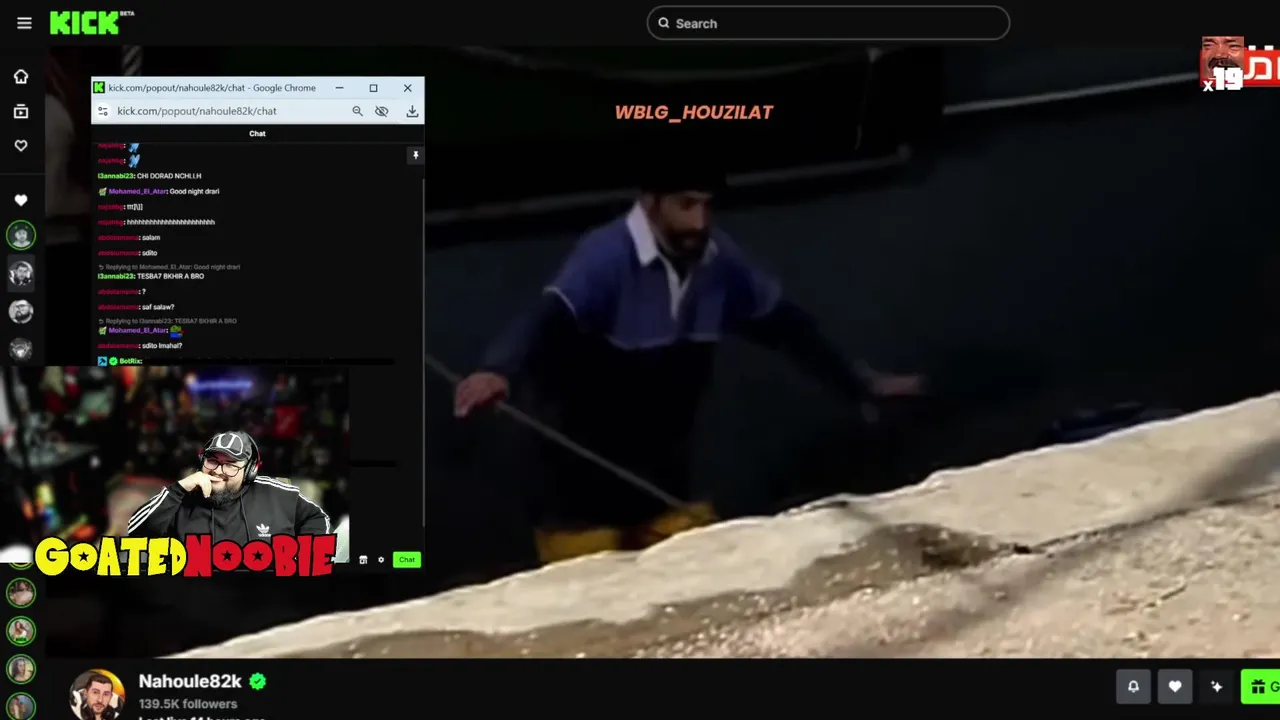Open l3annabi23's profile from CHI DORAD message
Screen dimensions: 1280x720
115,176
